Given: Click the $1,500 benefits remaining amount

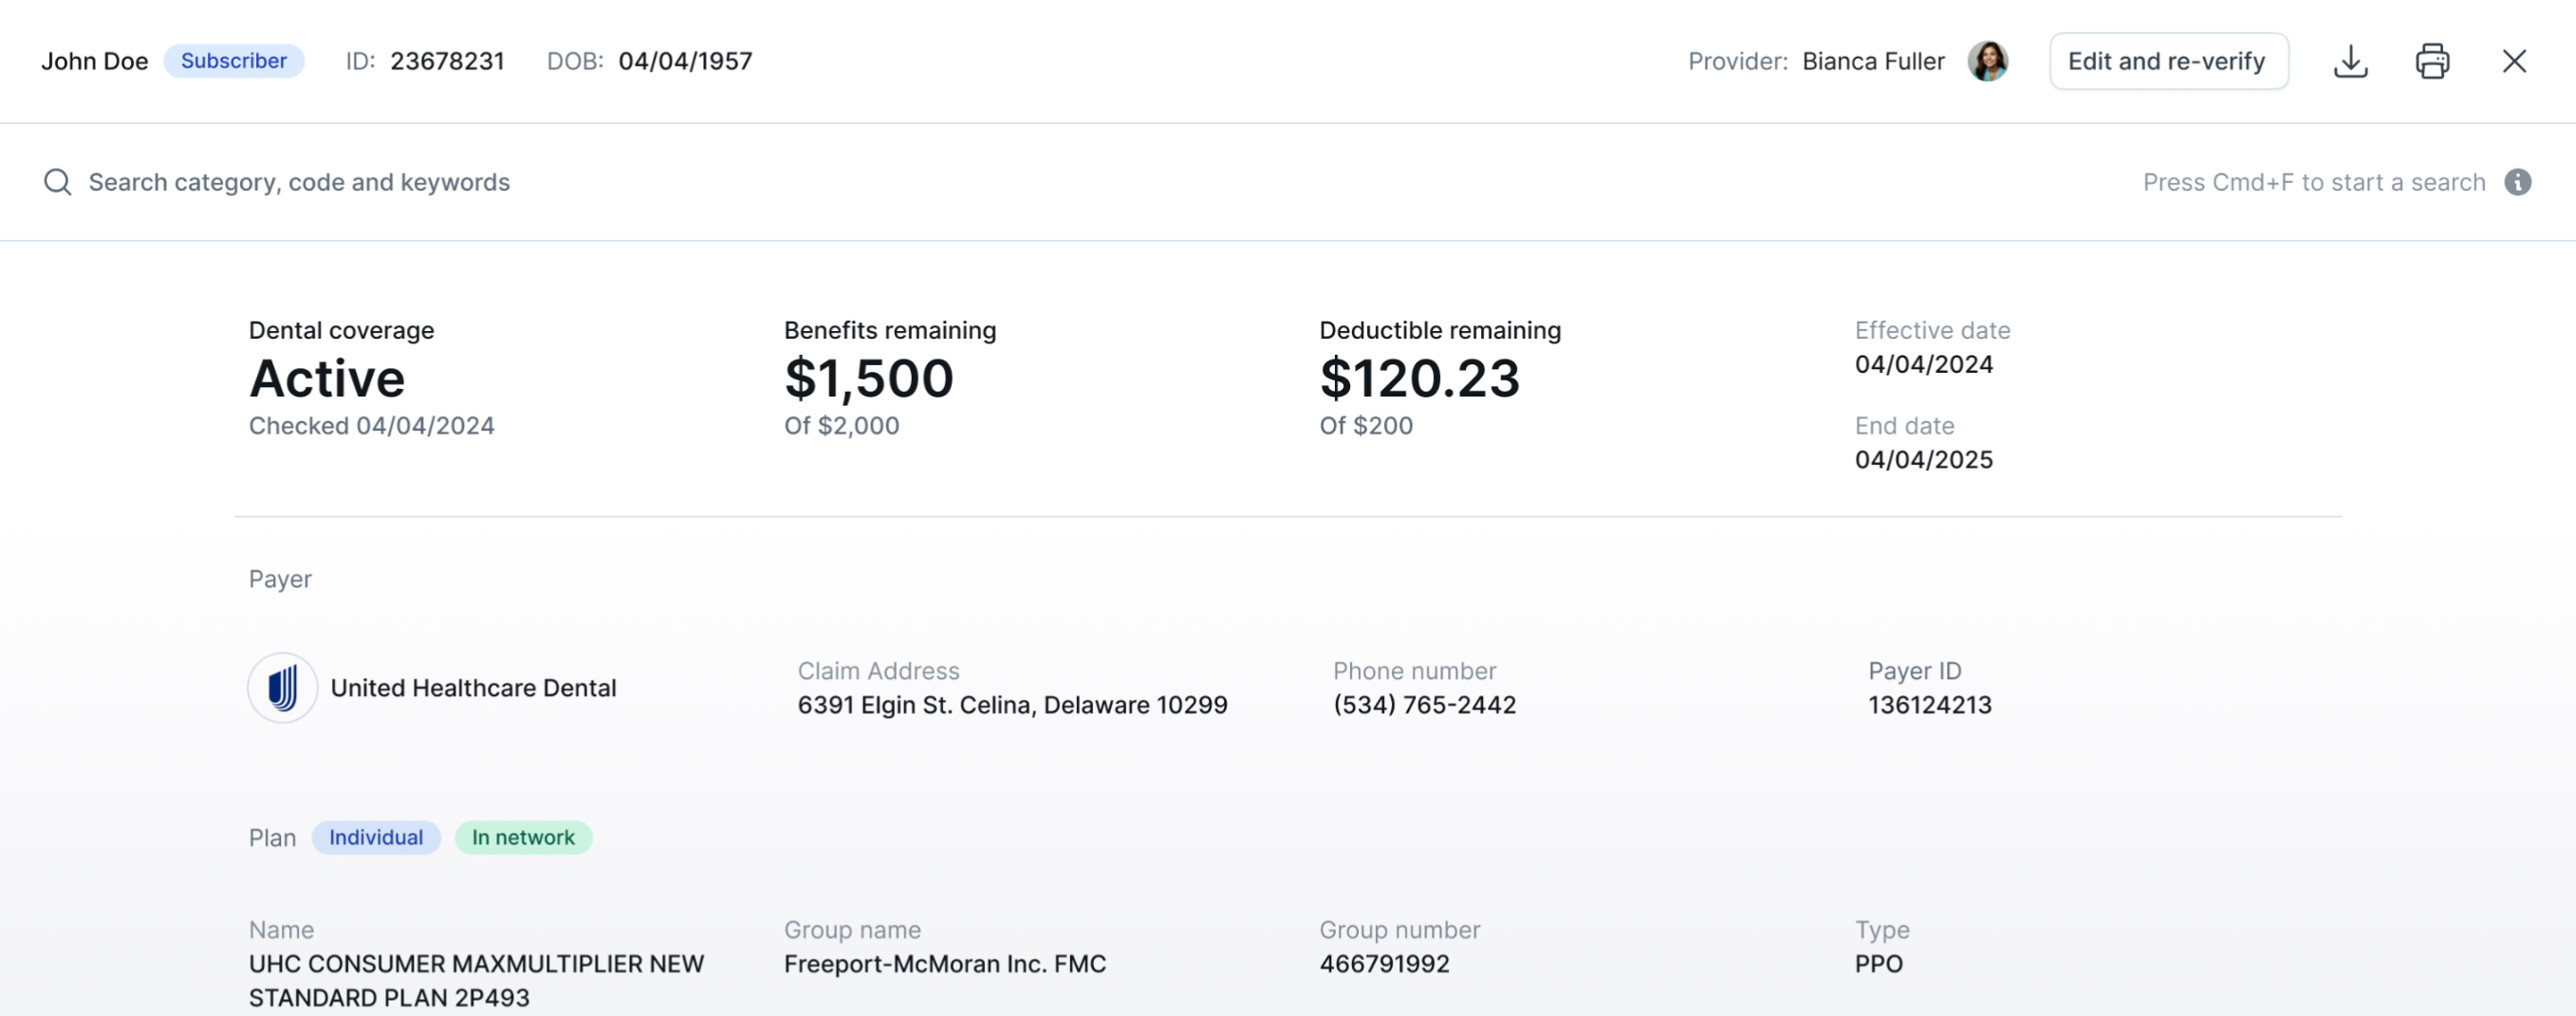Looking at the screenshot, I should (869, 378).
